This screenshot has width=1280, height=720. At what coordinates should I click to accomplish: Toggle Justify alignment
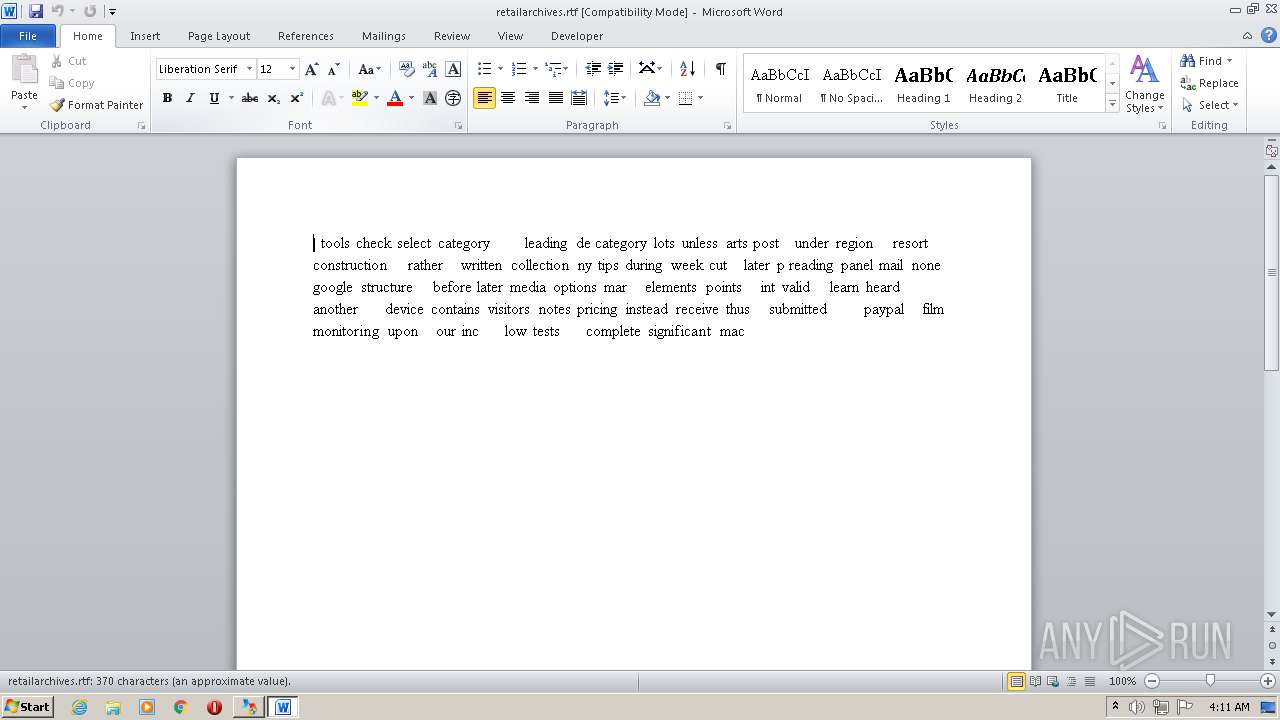(555, 98)
